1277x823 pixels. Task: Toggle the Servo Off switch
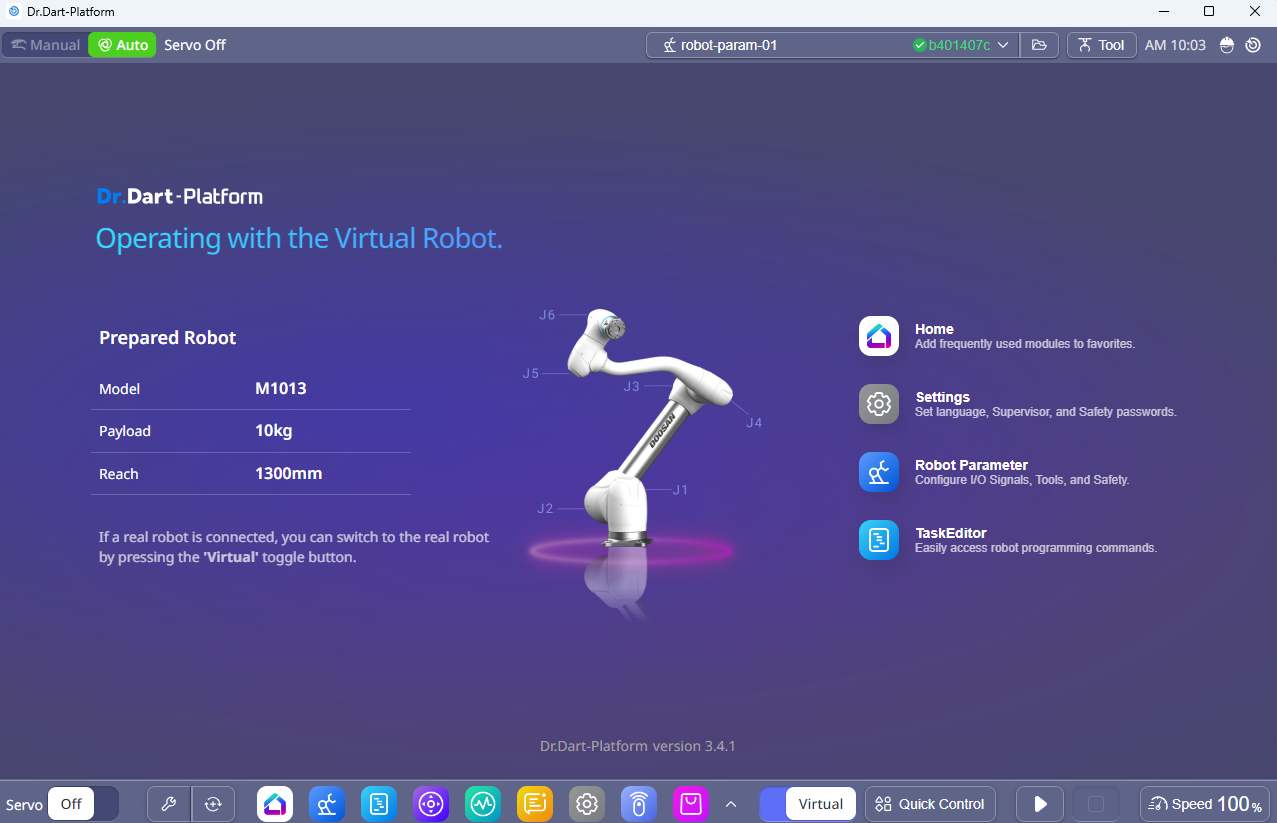tap(83, 804)
